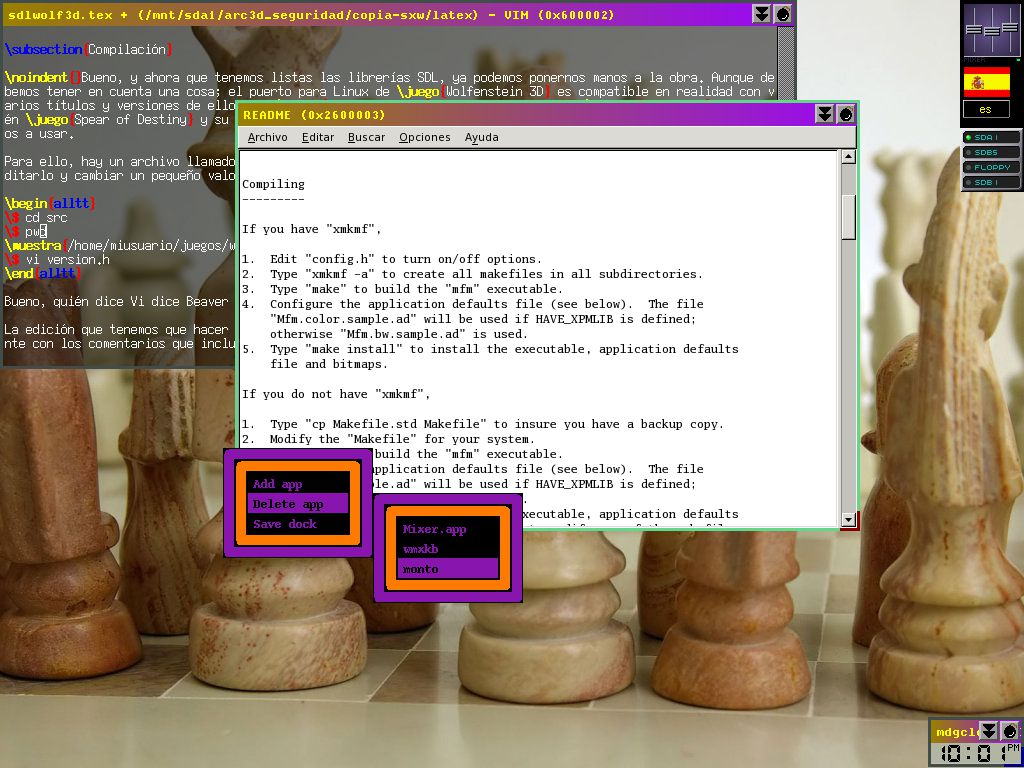Image resolution: width=1024 pixels, height=768 pixels.
Task: Open the Buscar menu in README window
Action: pyautogui.click(x=366, y=137)
